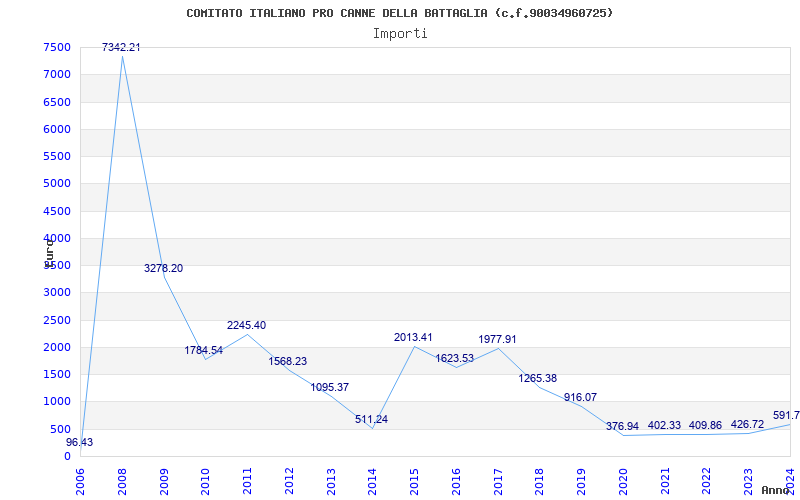Select the 5000 y-axis tick label
The width and height of the screenshot is (800, 500).
point(57,184)
